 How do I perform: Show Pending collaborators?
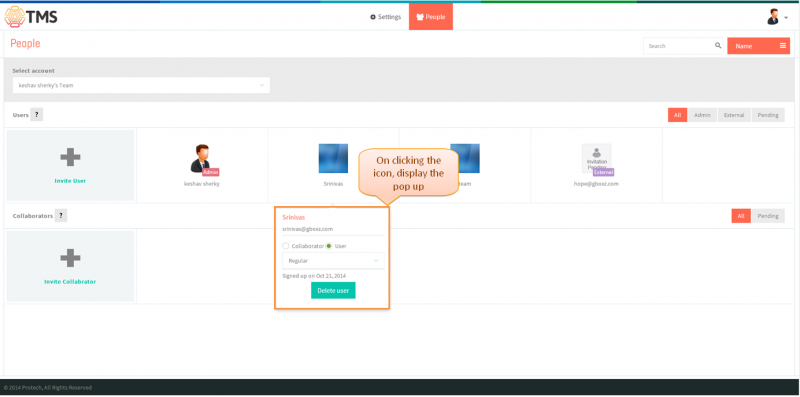pyautogui.click(x=768, y=216)
